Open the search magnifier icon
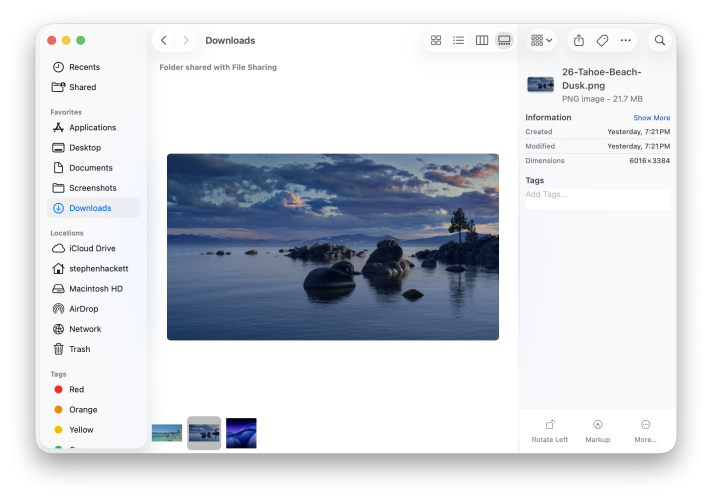This screenshot has height=500, width=712. pos(659,40)
